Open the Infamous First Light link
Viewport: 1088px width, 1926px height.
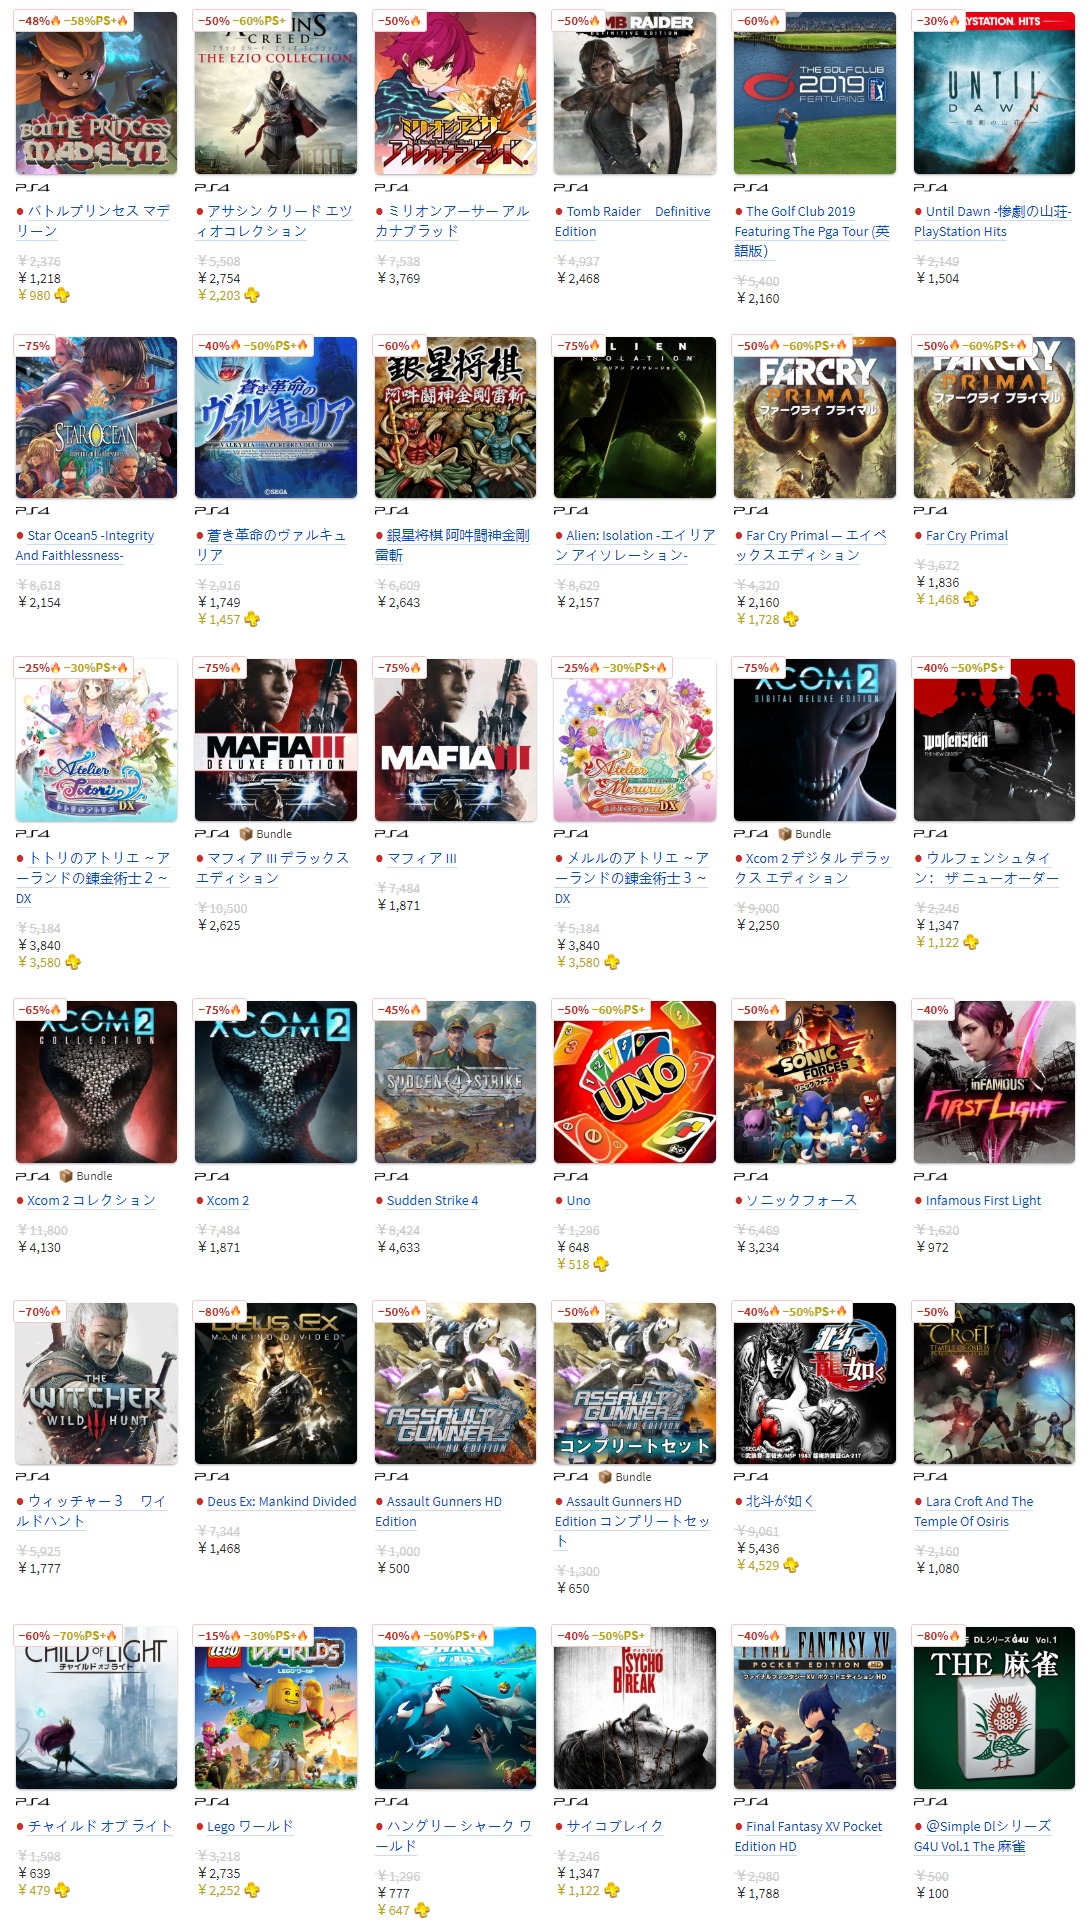point(983,1200)
